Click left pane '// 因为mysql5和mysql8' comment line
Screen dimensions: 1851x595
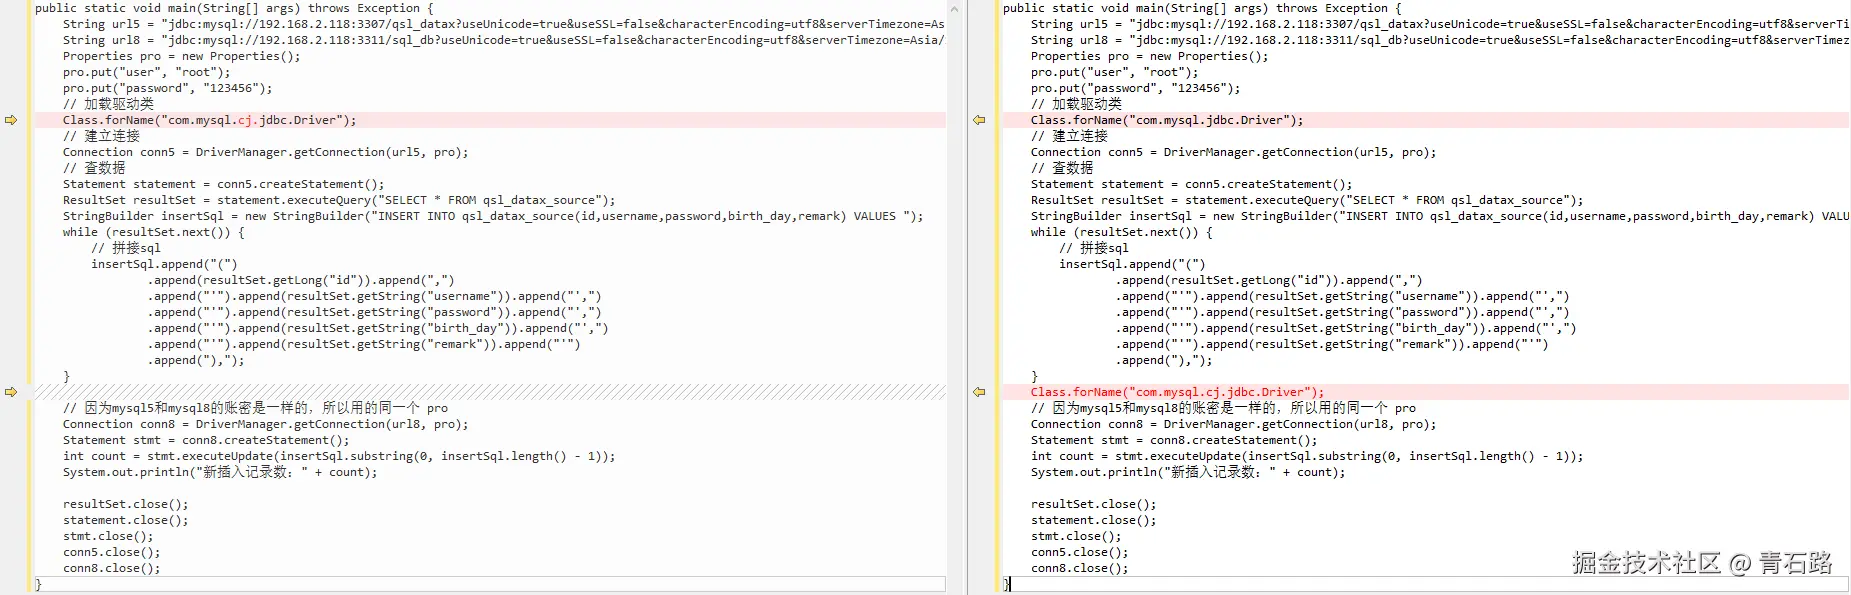point(255,408)
